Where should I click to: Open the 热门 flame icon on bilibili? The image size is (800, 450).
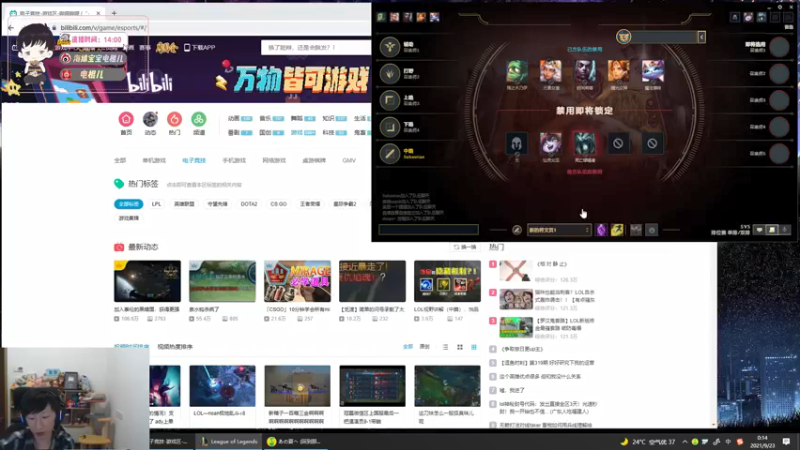point(174,119)
